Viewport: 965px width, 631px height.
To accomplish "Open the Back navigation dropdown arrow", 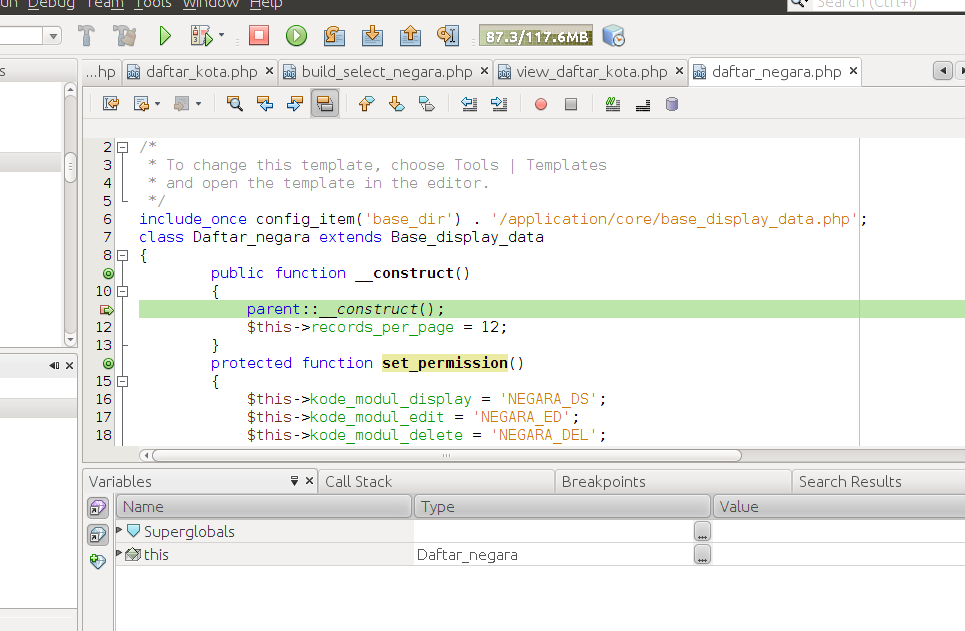I will pos(156,103).
